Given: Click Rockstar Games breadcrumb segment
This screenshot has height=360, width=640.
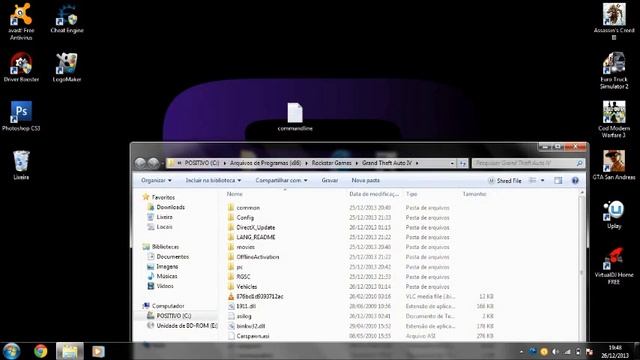Looking at the screenshot, I should (x=331, y=163).
